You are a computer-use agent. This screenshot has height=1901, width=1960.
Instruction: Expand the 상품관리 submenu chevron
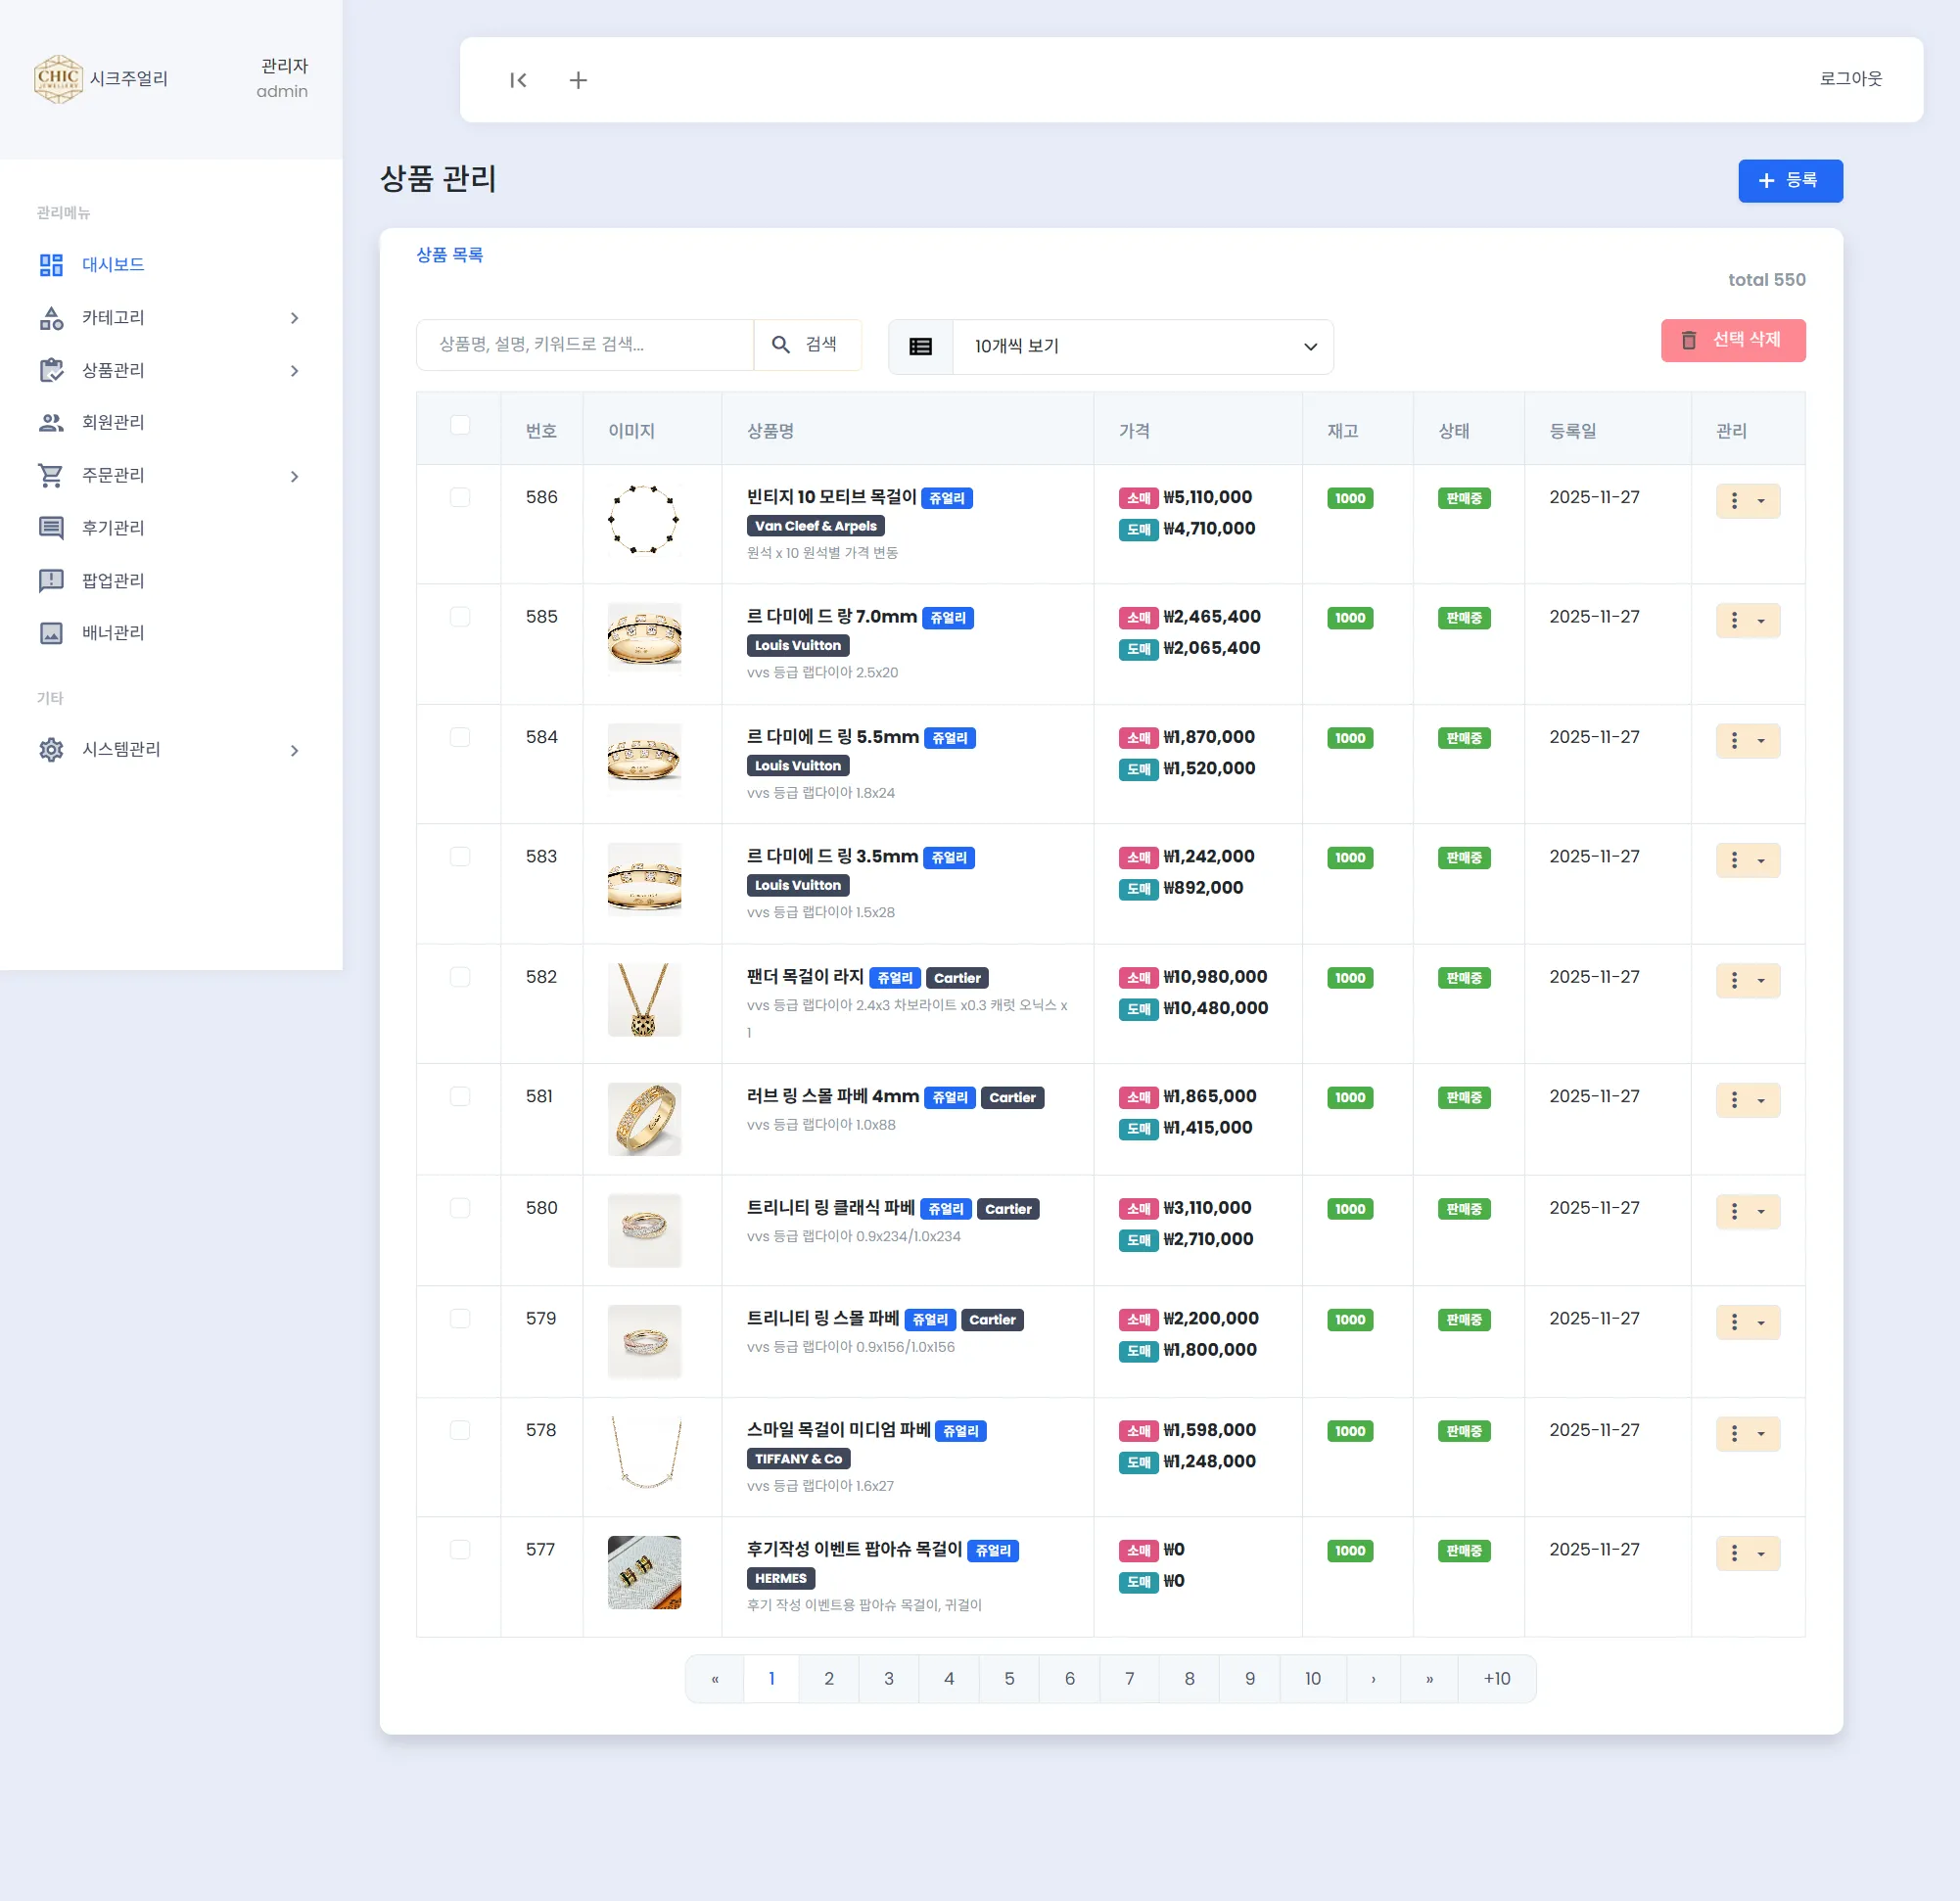point(294,371)
